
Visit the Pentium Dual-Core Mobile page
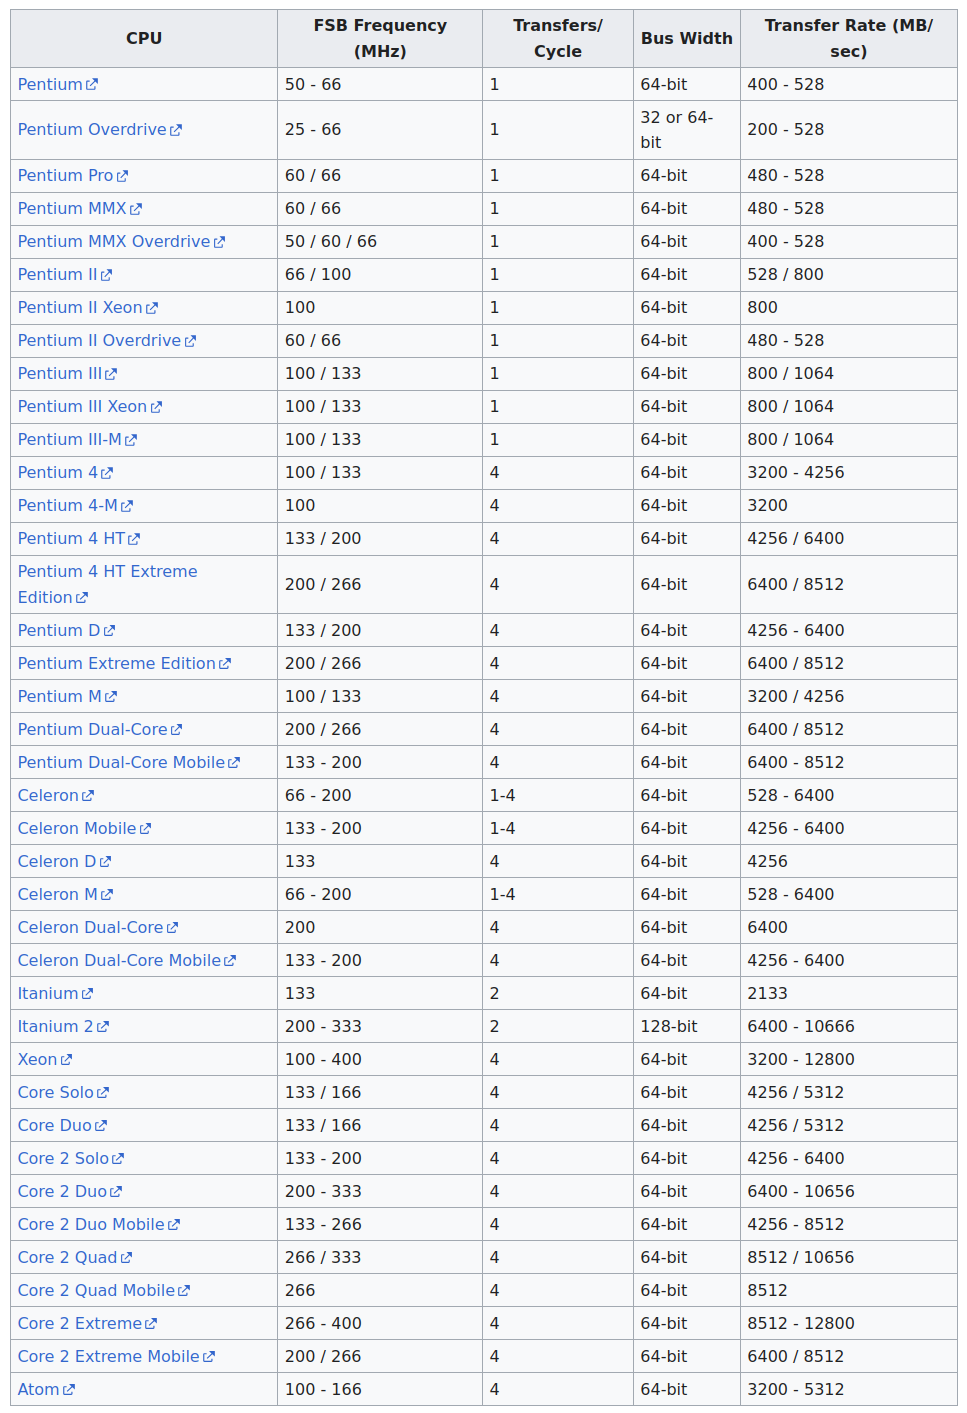point(121,763)
